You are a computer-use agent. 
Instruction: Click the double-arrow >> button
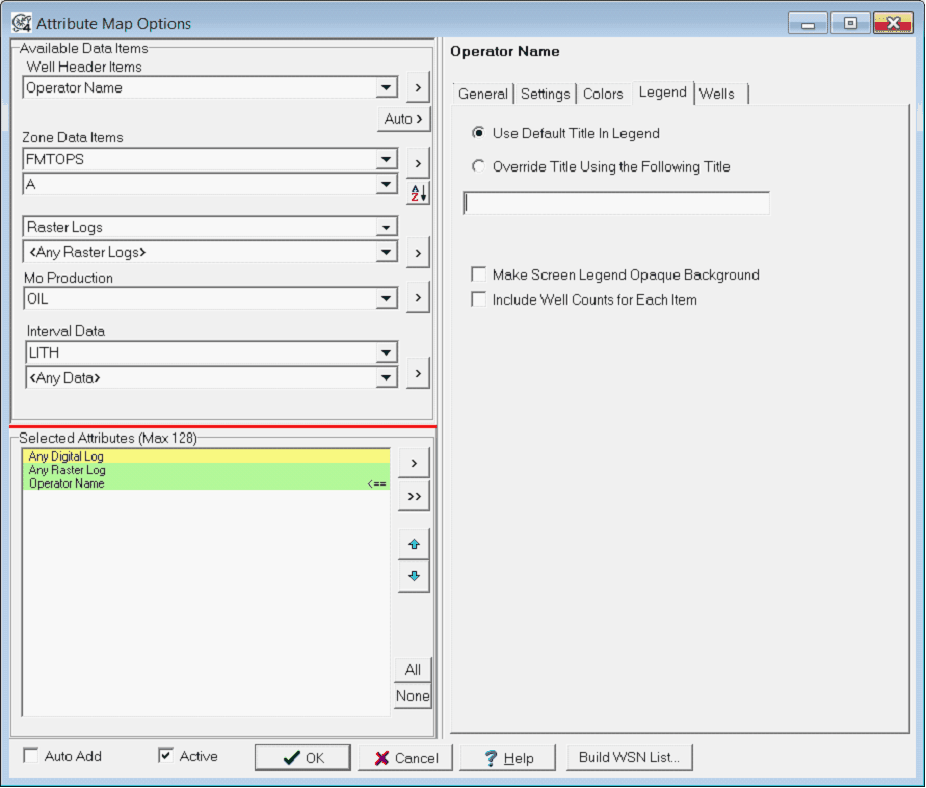click(413, 496)
